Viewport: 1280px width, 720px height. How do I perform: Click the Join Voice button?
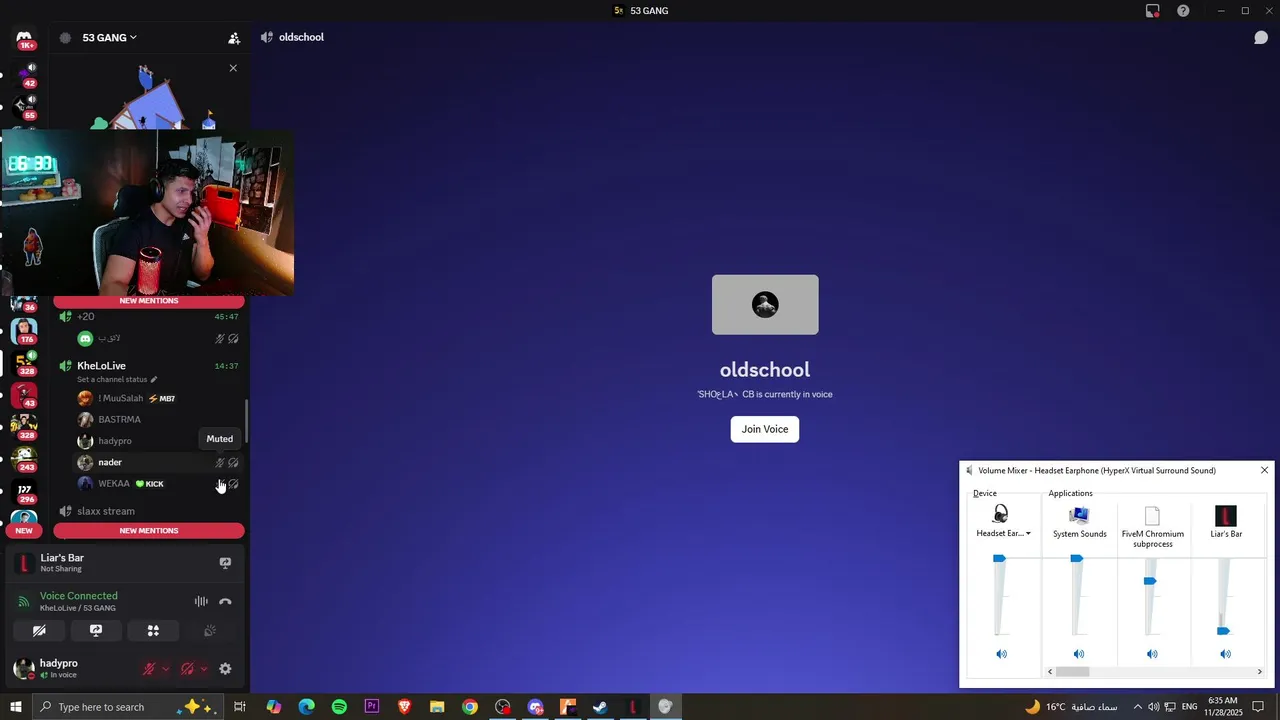[x=765, y=429]
